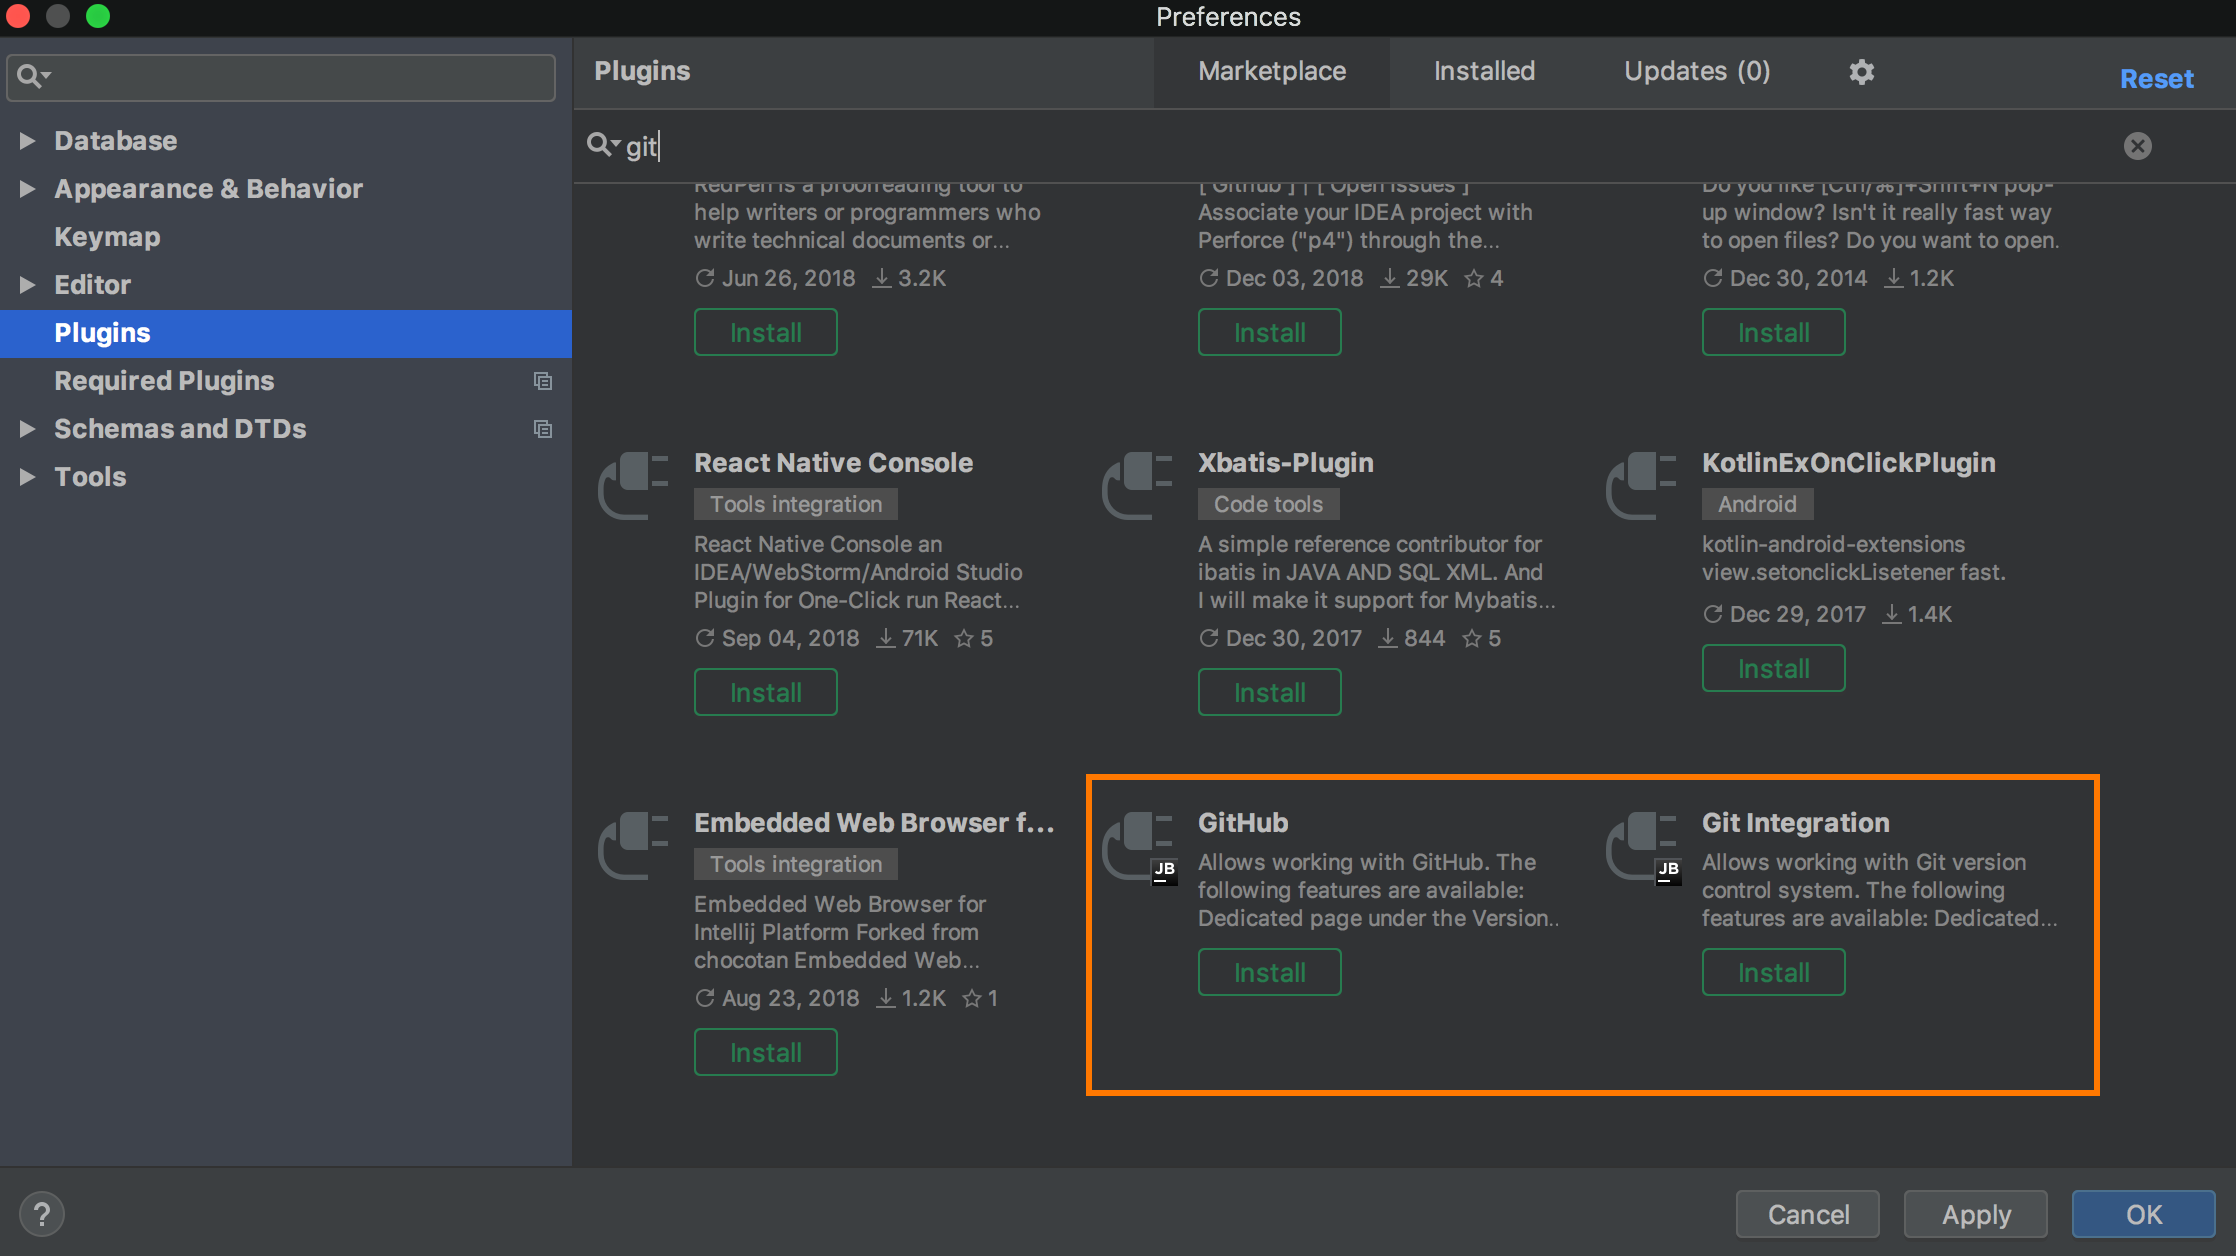The image size is (2236, 1256).
Task: Open the React Native Console title
Action: [834, 463]
